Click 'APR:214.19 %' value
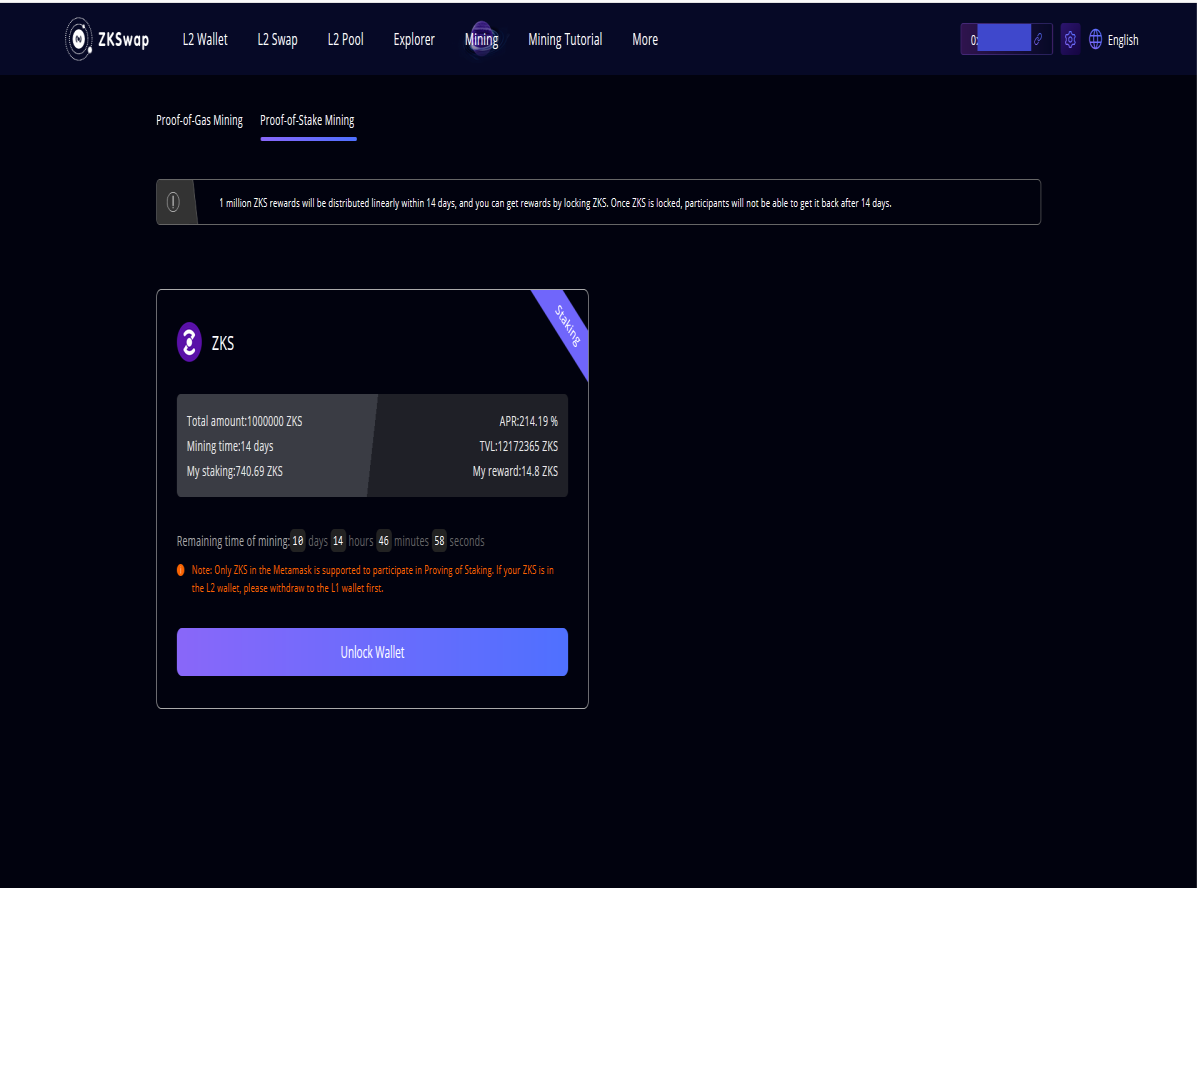 tap(529, 421)
